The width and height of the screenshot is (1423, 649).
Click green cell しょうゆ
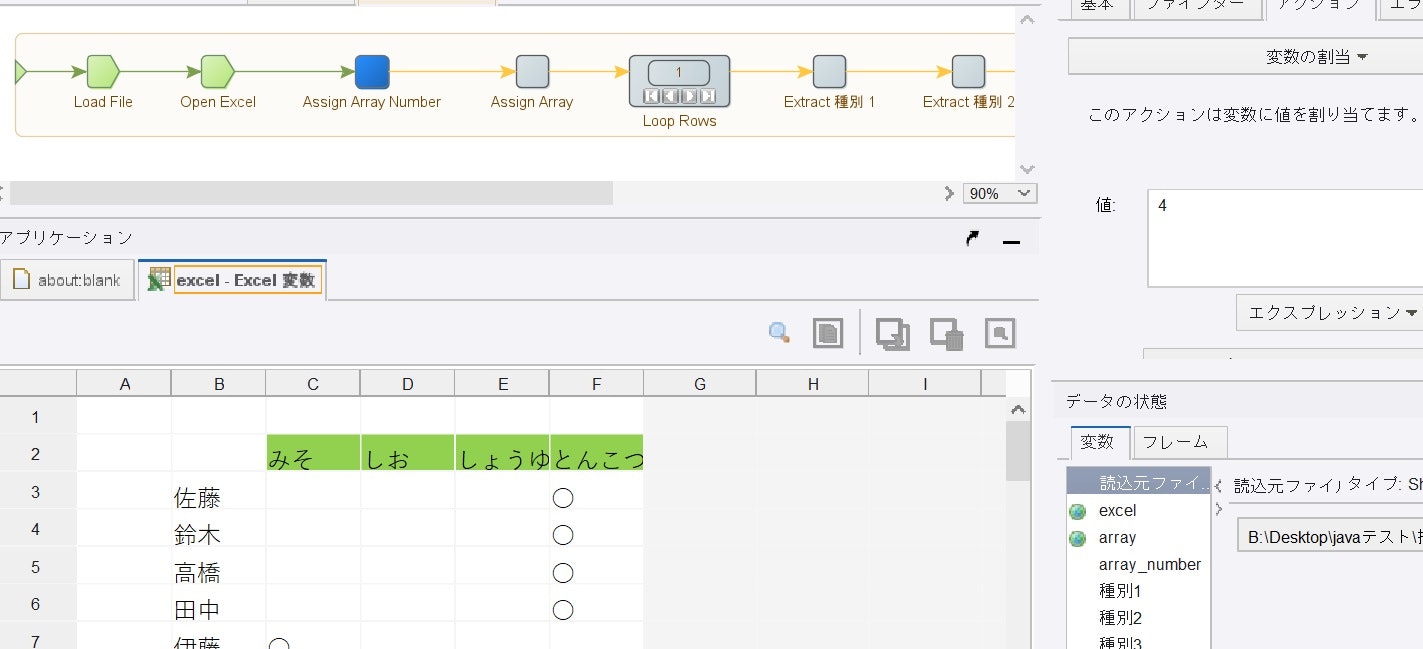(x=502, y=453)
